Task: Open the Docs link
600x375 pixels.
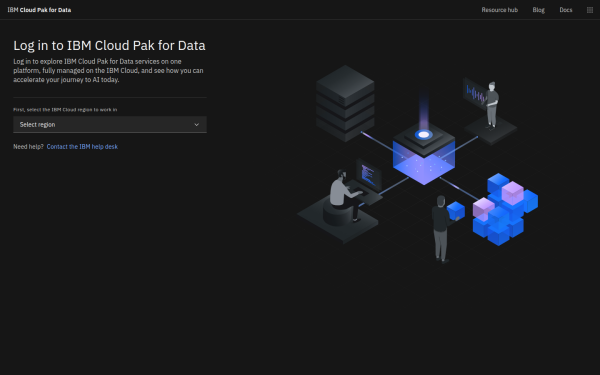Action: (566, 10)
